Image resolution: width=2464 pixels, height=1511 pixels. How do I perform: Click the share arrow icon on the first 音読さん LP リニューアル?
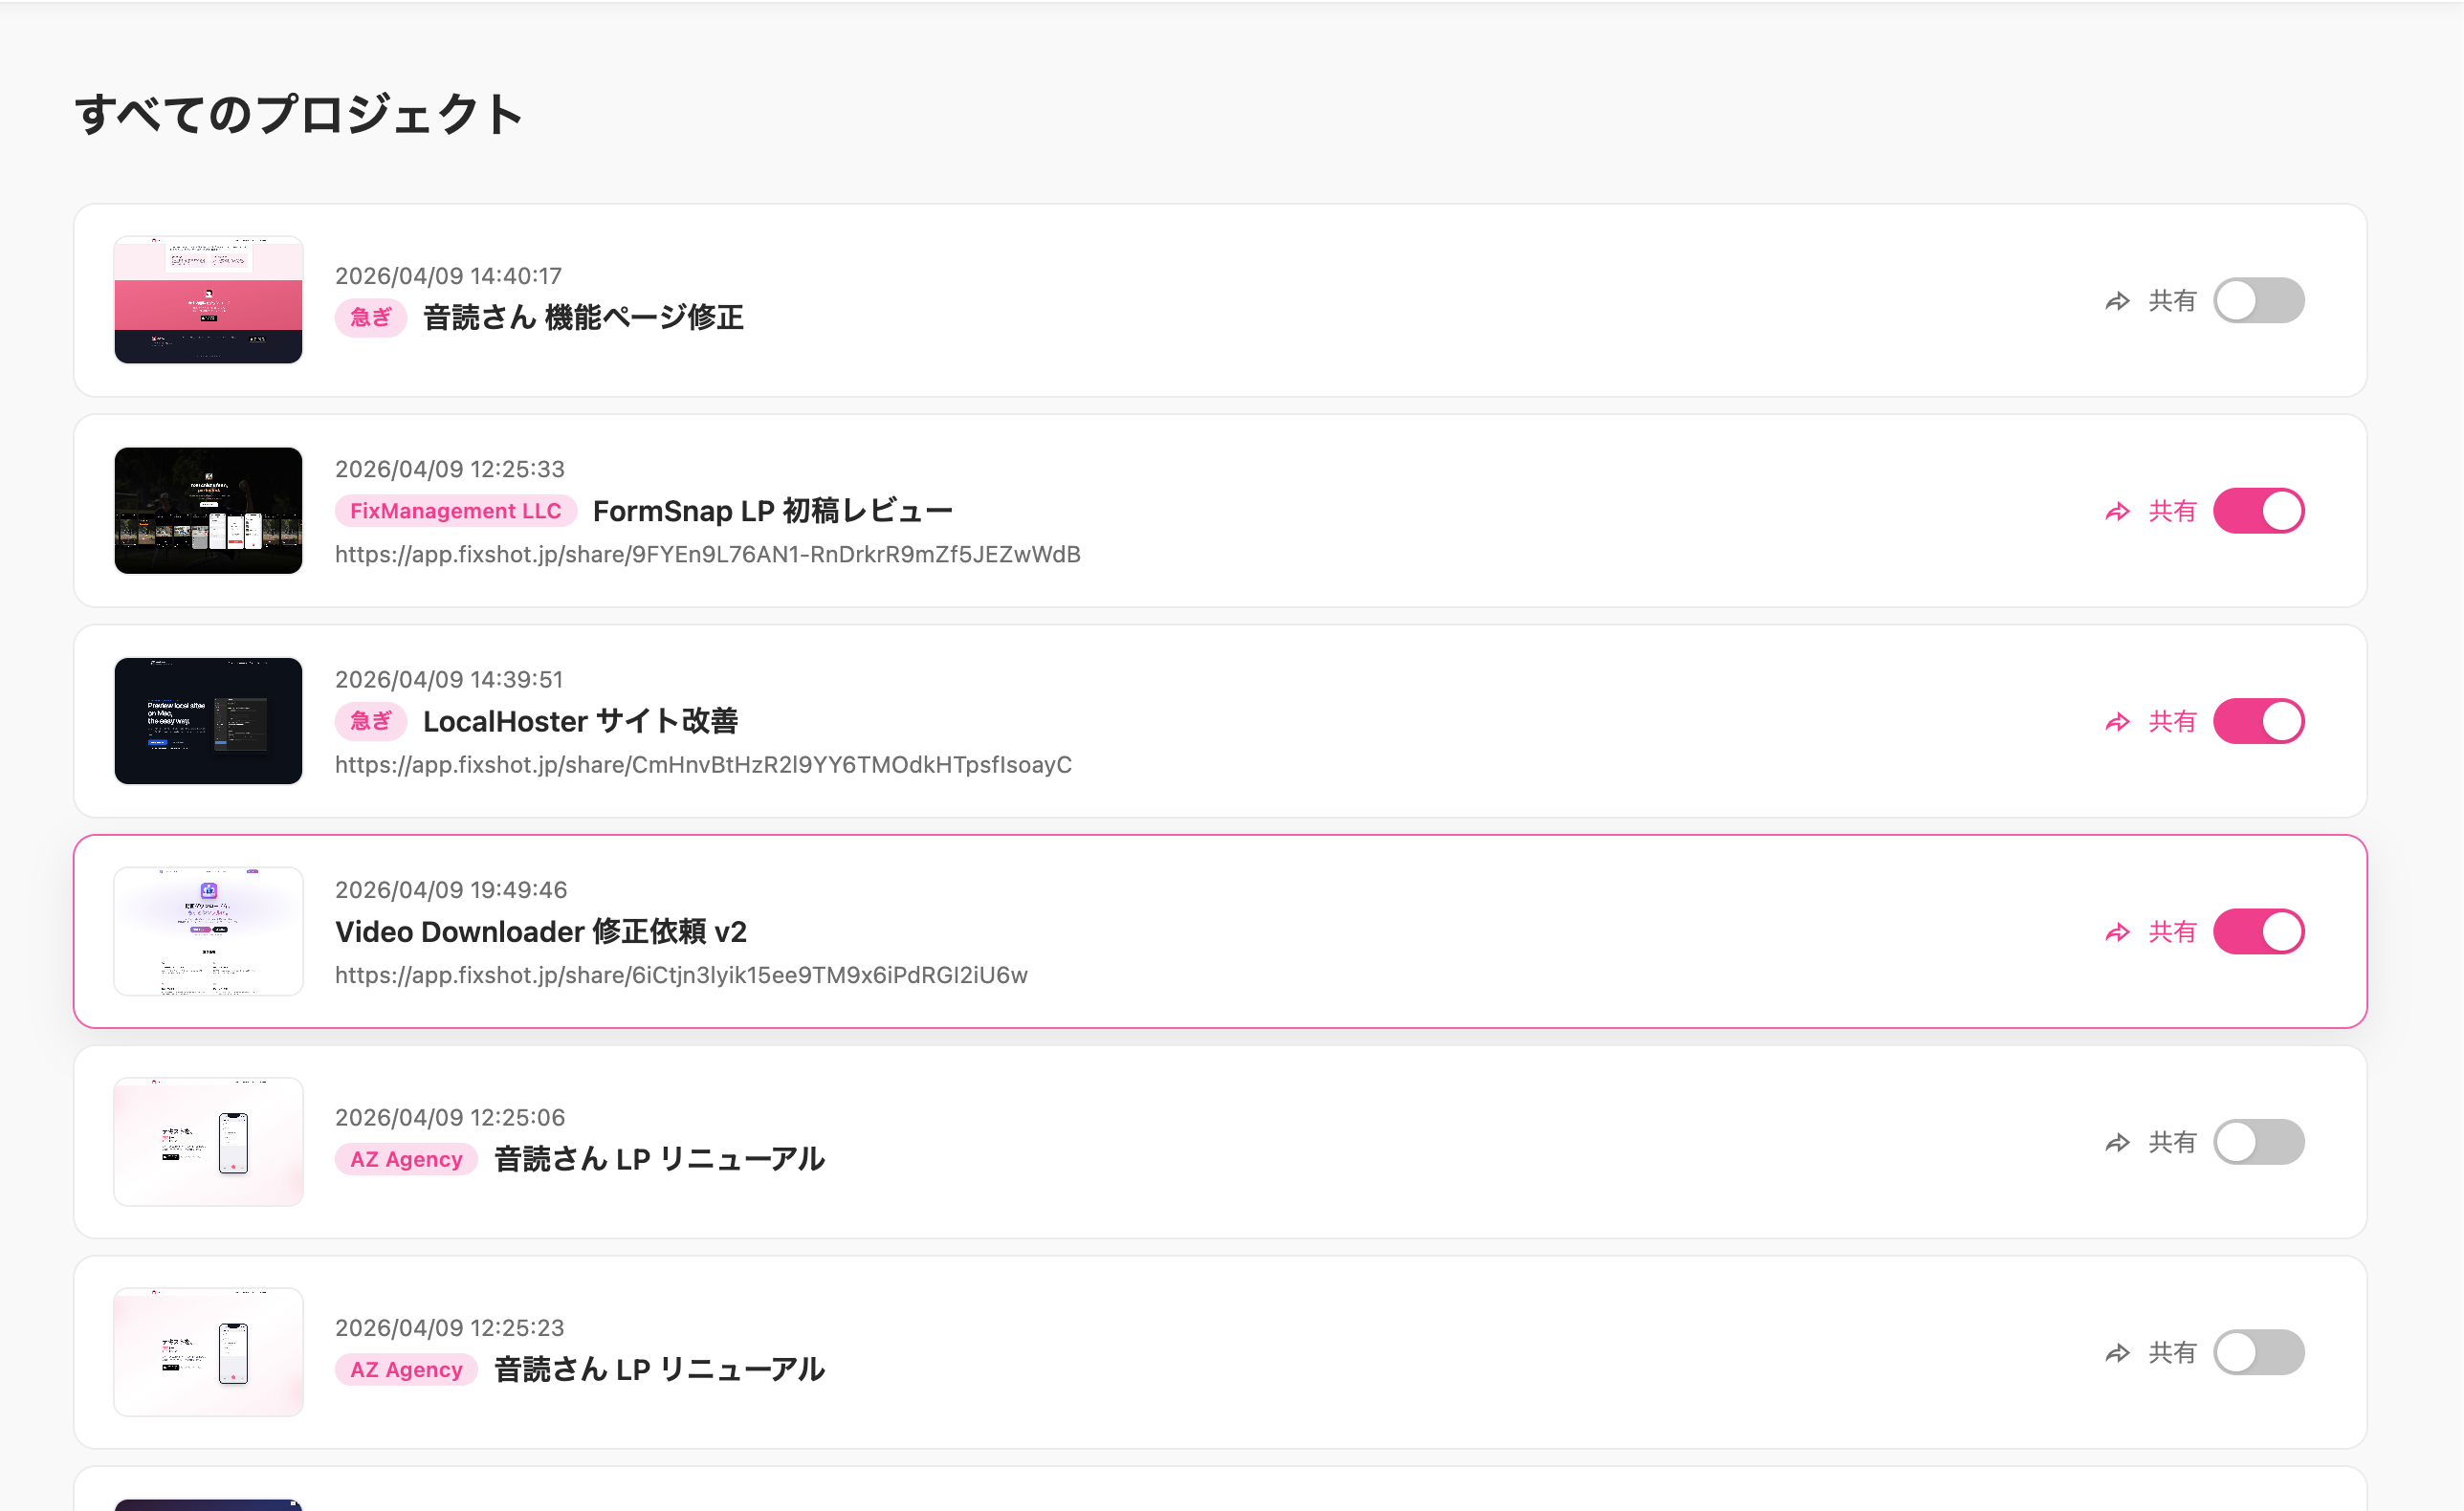tap(2117, 1141)
